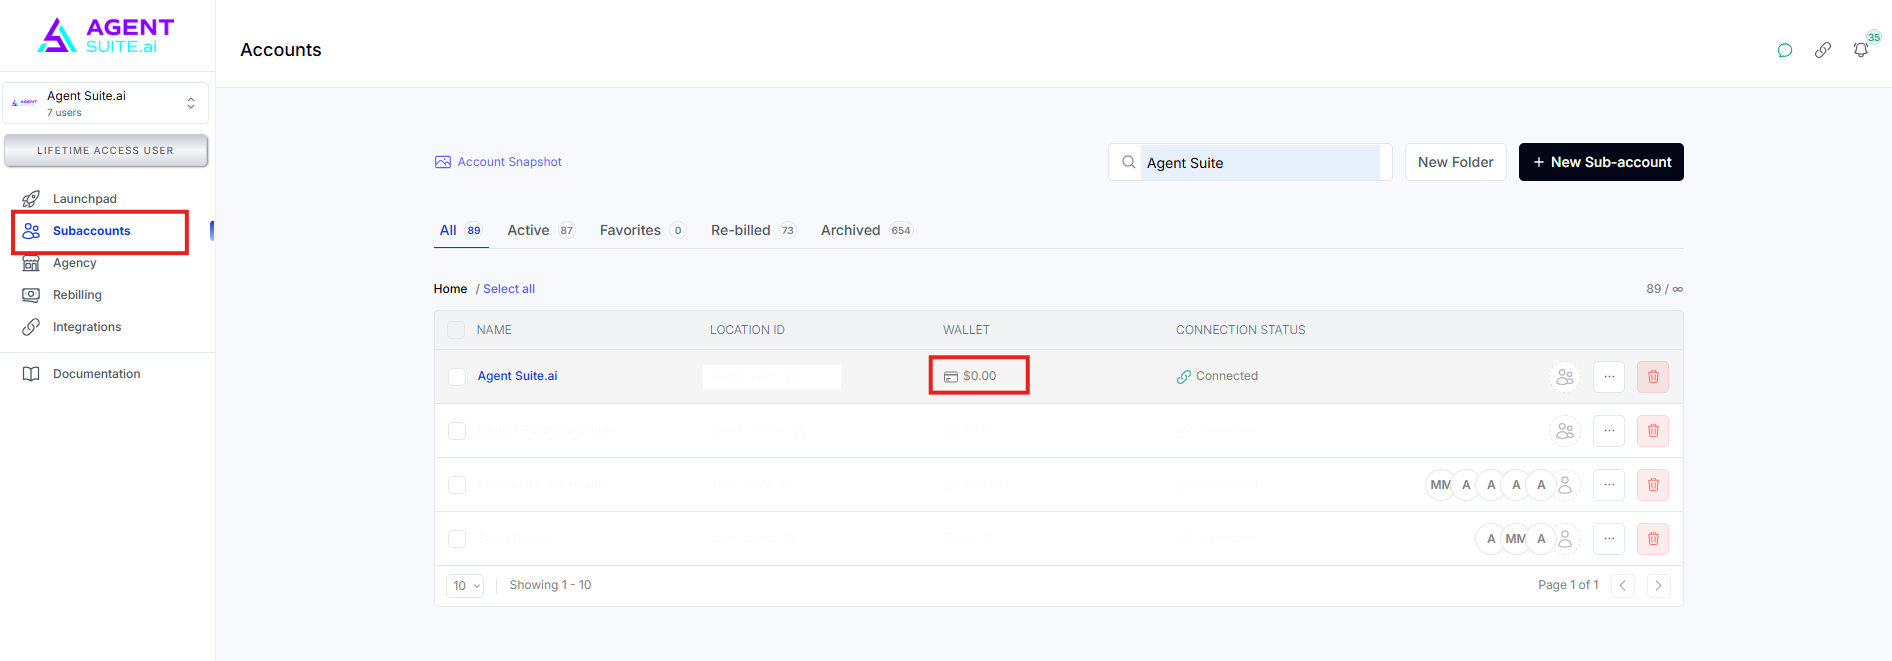This screenshot has width=1892, height=661.
Task: Open more options on Sonia Brooks row
Action: coord(1609,539)
